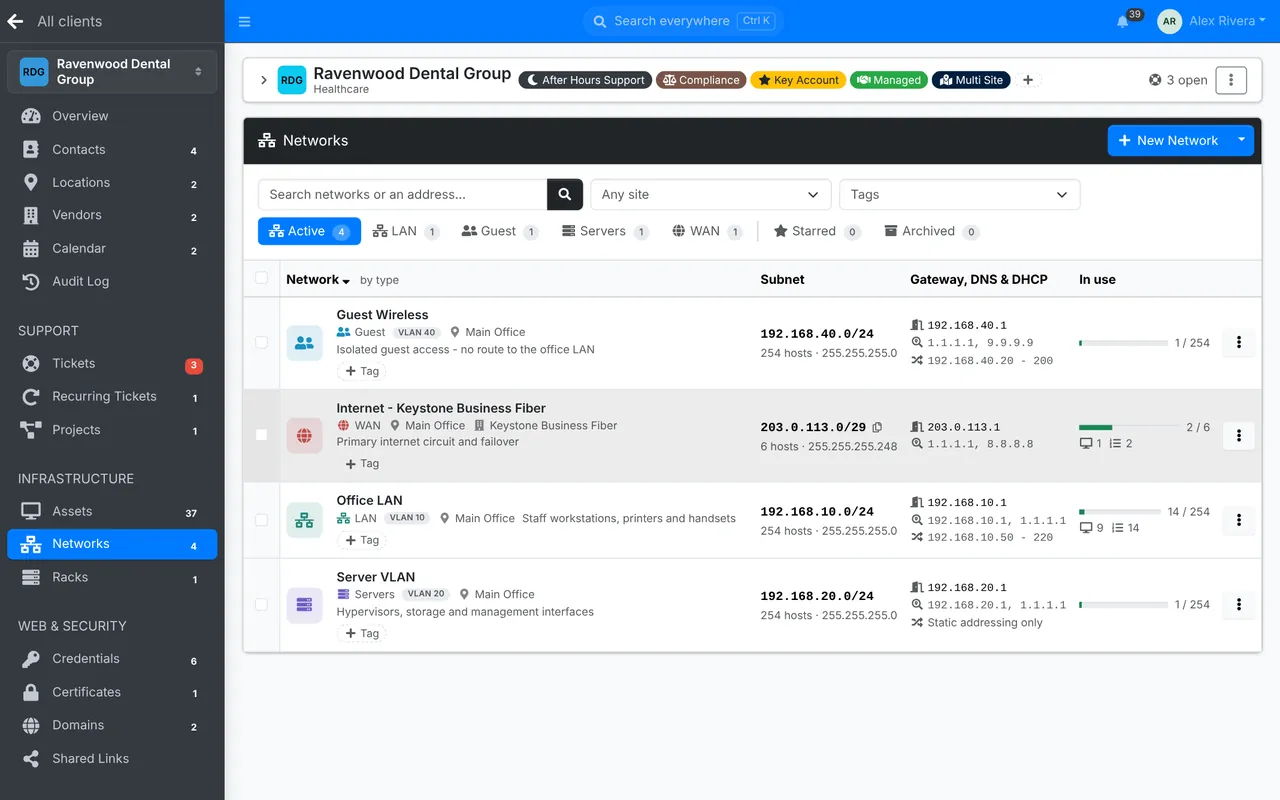Click the Office LAN network icon
This screenshot has height=800, width=1280.
point(304,520)
